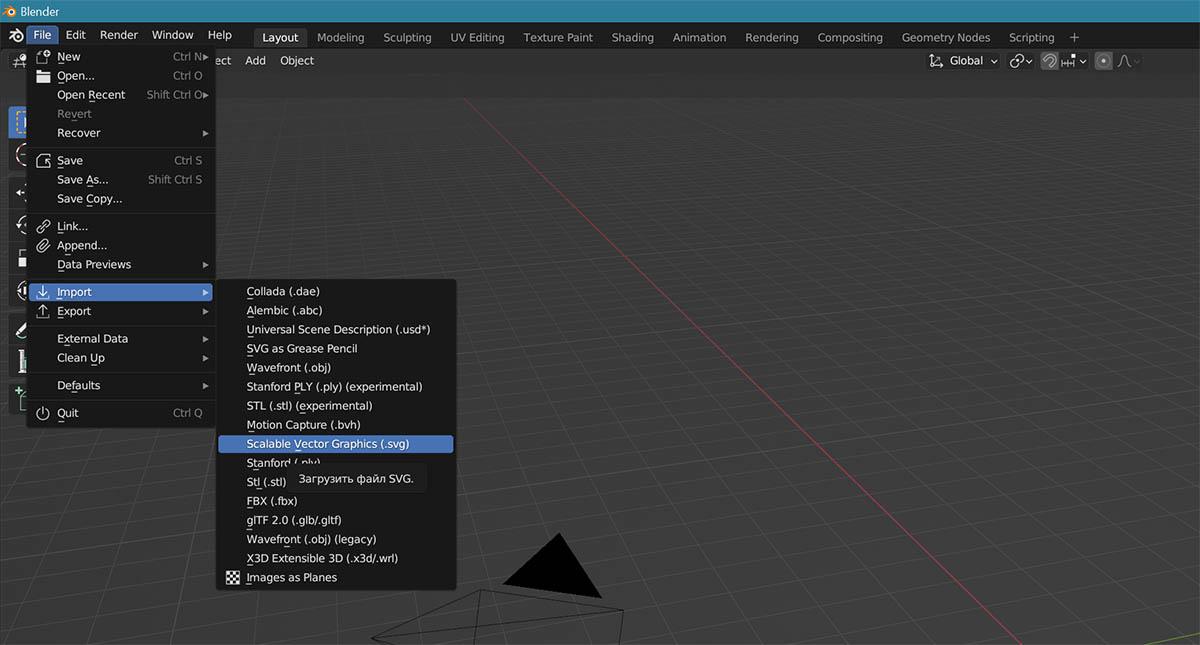
Task: Open the Edit menu
Action: tap(76, 35)
